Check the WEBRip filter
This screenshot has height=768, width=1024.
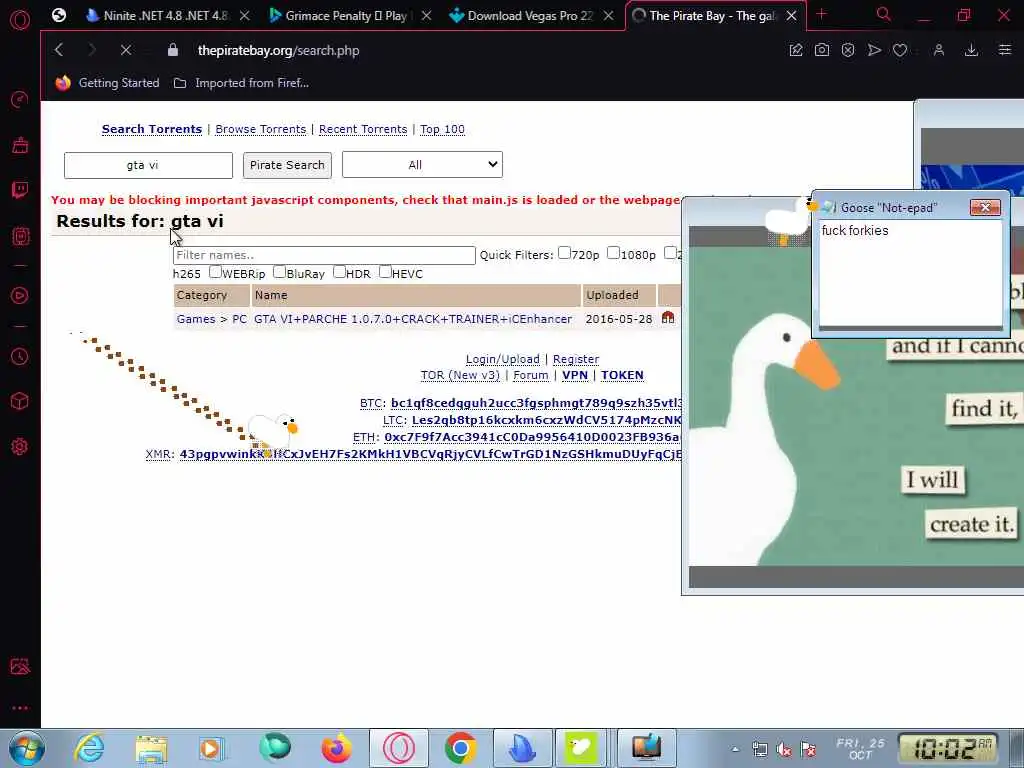[215, 272]
